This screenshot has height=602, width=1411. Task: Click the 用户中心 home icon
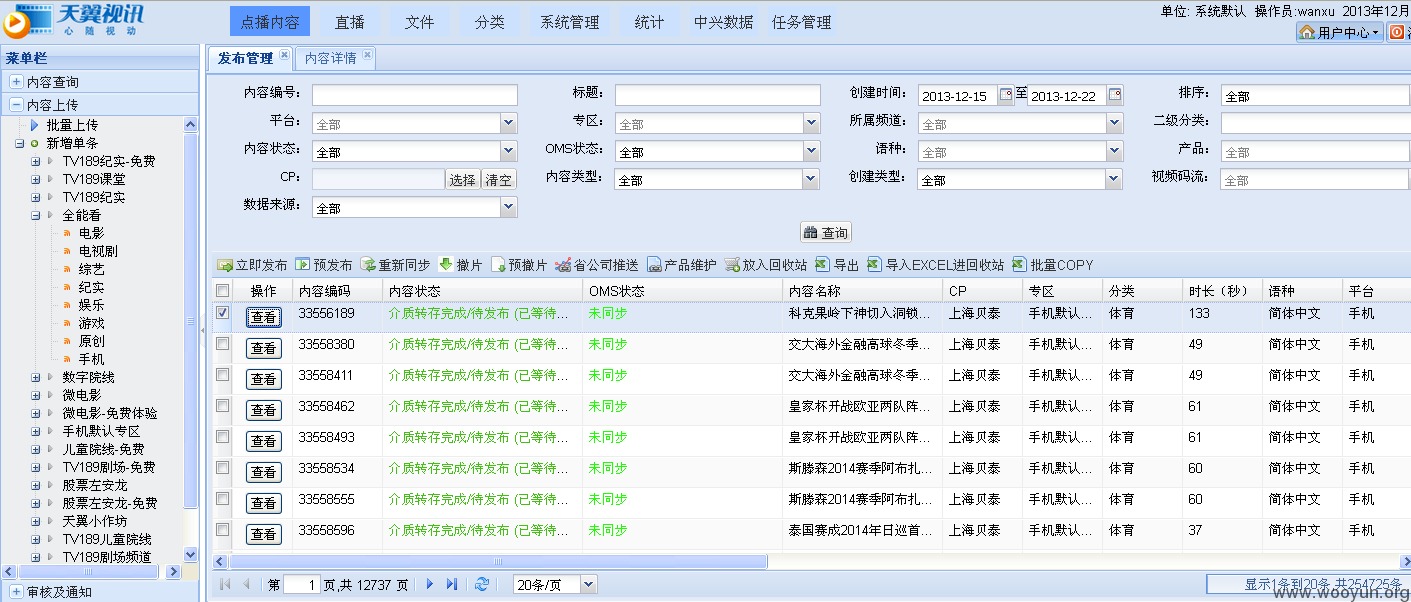point(1307,32)
